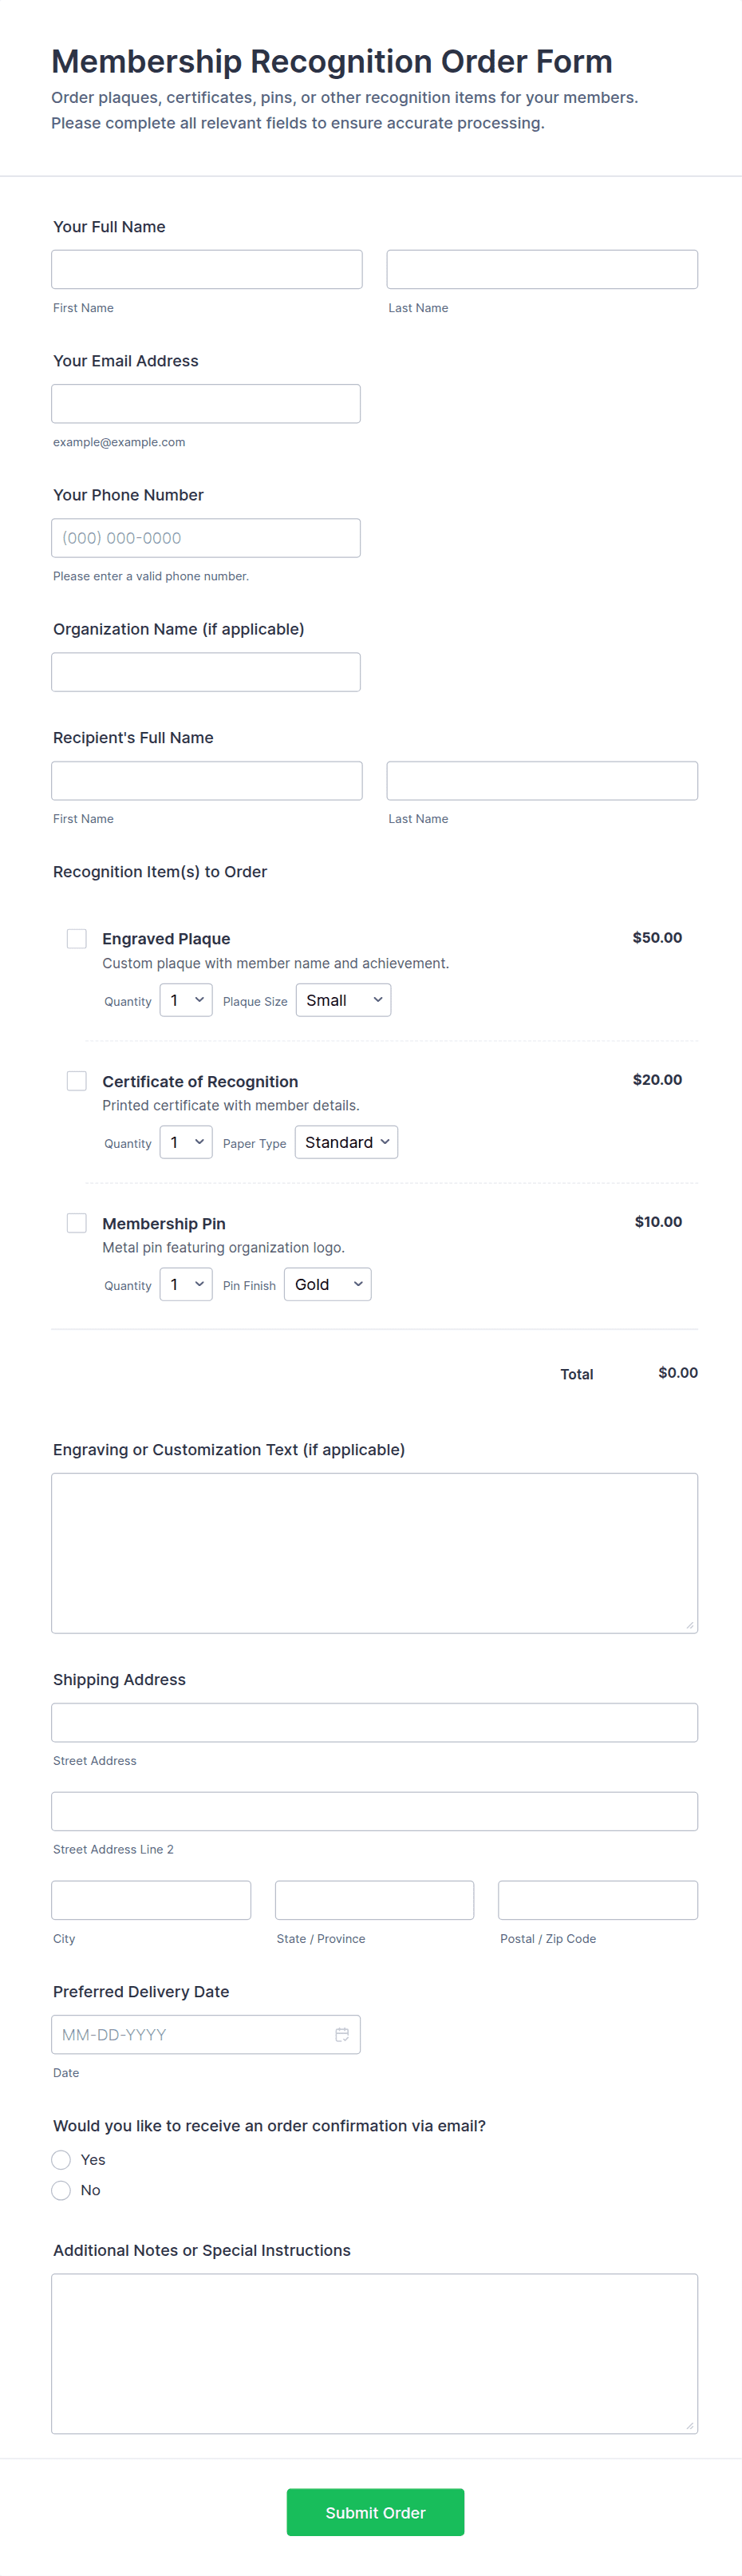742x2576 pixels.
Task: Click the Organization Name input field
Action: click(206, 672)
